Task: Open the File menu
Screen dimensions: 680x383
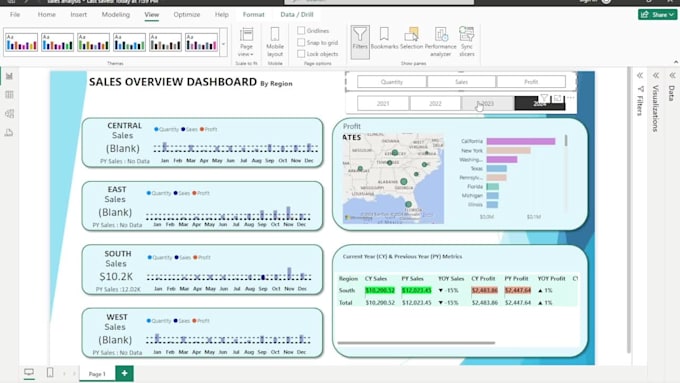Action: [x=15, y=14]
